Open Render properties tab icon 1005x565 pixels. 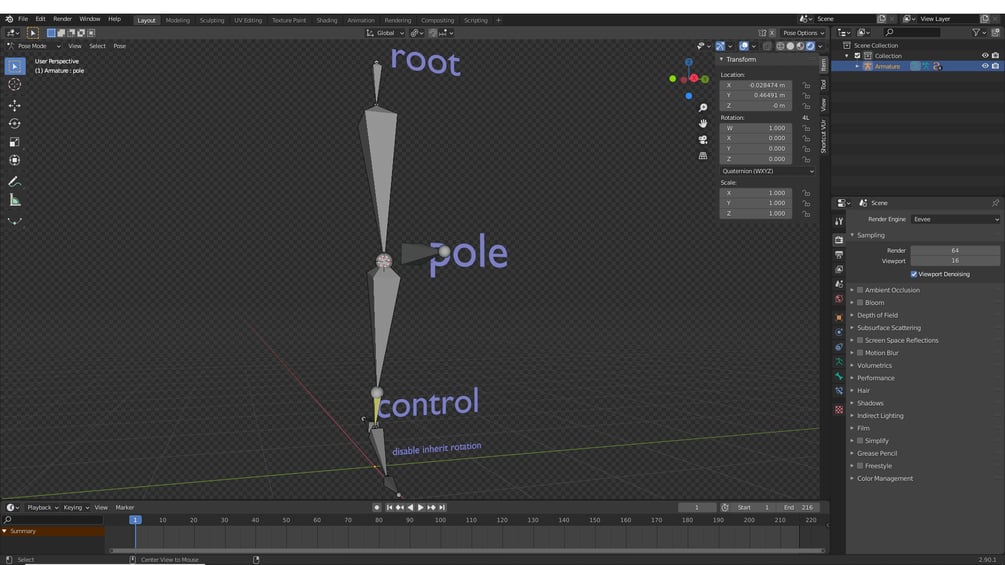(839, 240)
